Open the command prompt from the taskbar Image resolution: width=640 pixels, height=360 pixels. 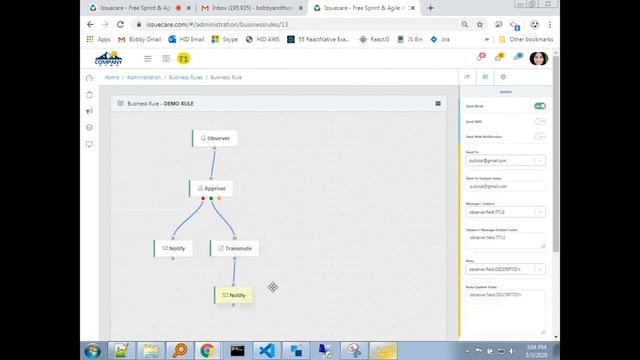(x=237, y=351)
